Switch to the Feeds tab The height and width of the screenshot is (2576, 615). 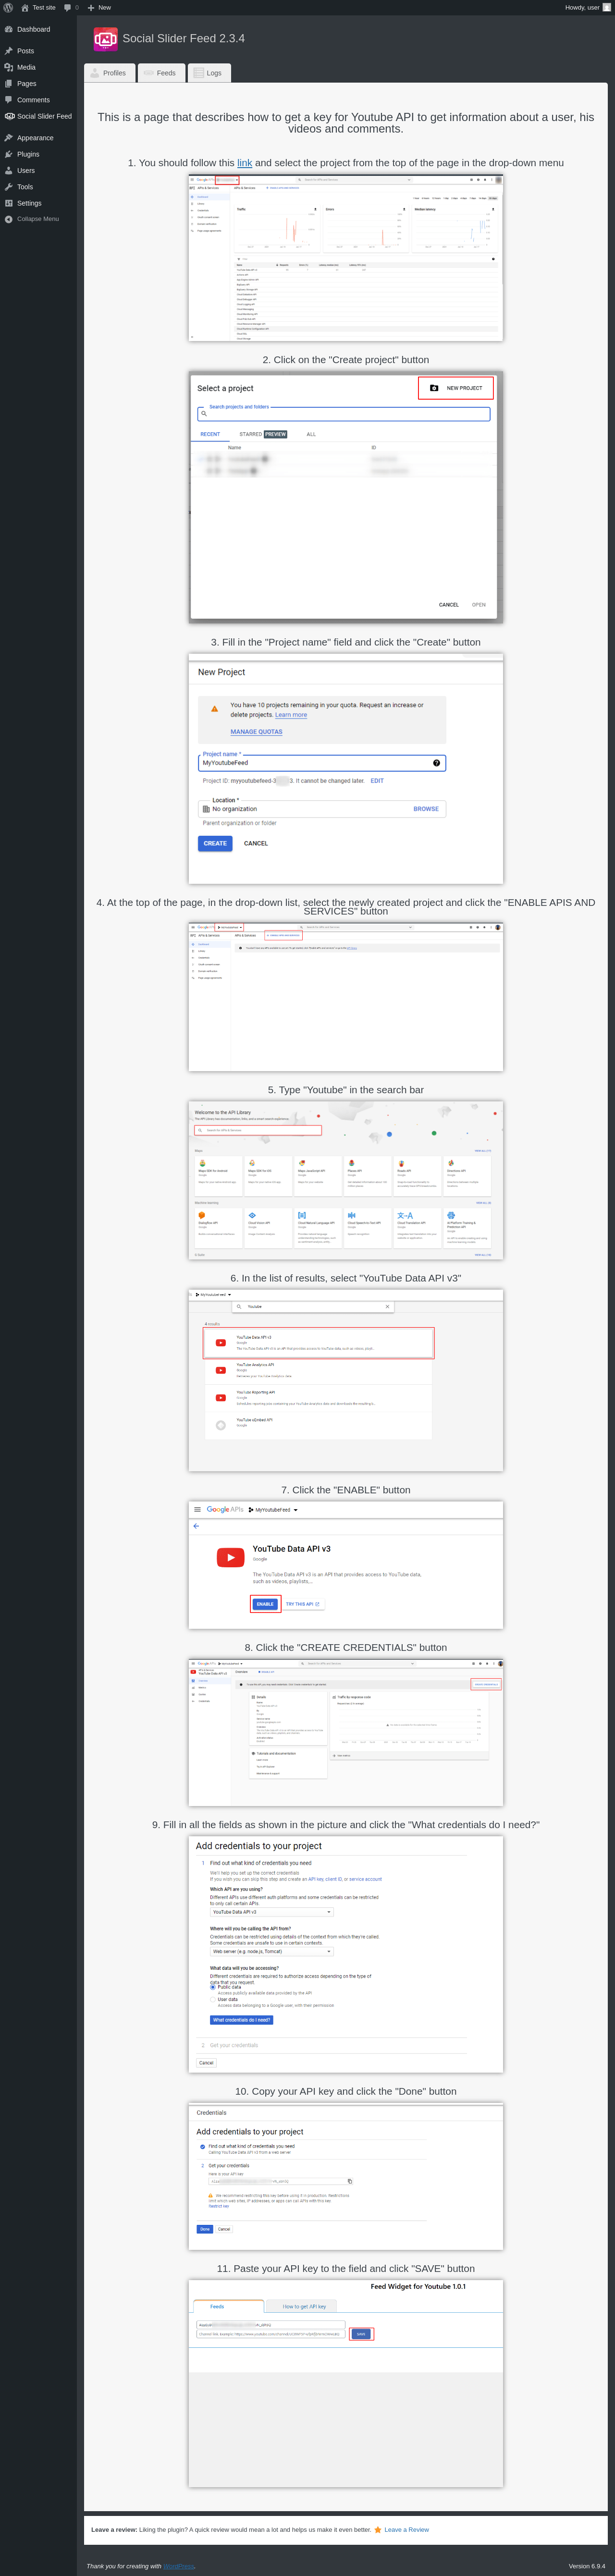(161, 73)
